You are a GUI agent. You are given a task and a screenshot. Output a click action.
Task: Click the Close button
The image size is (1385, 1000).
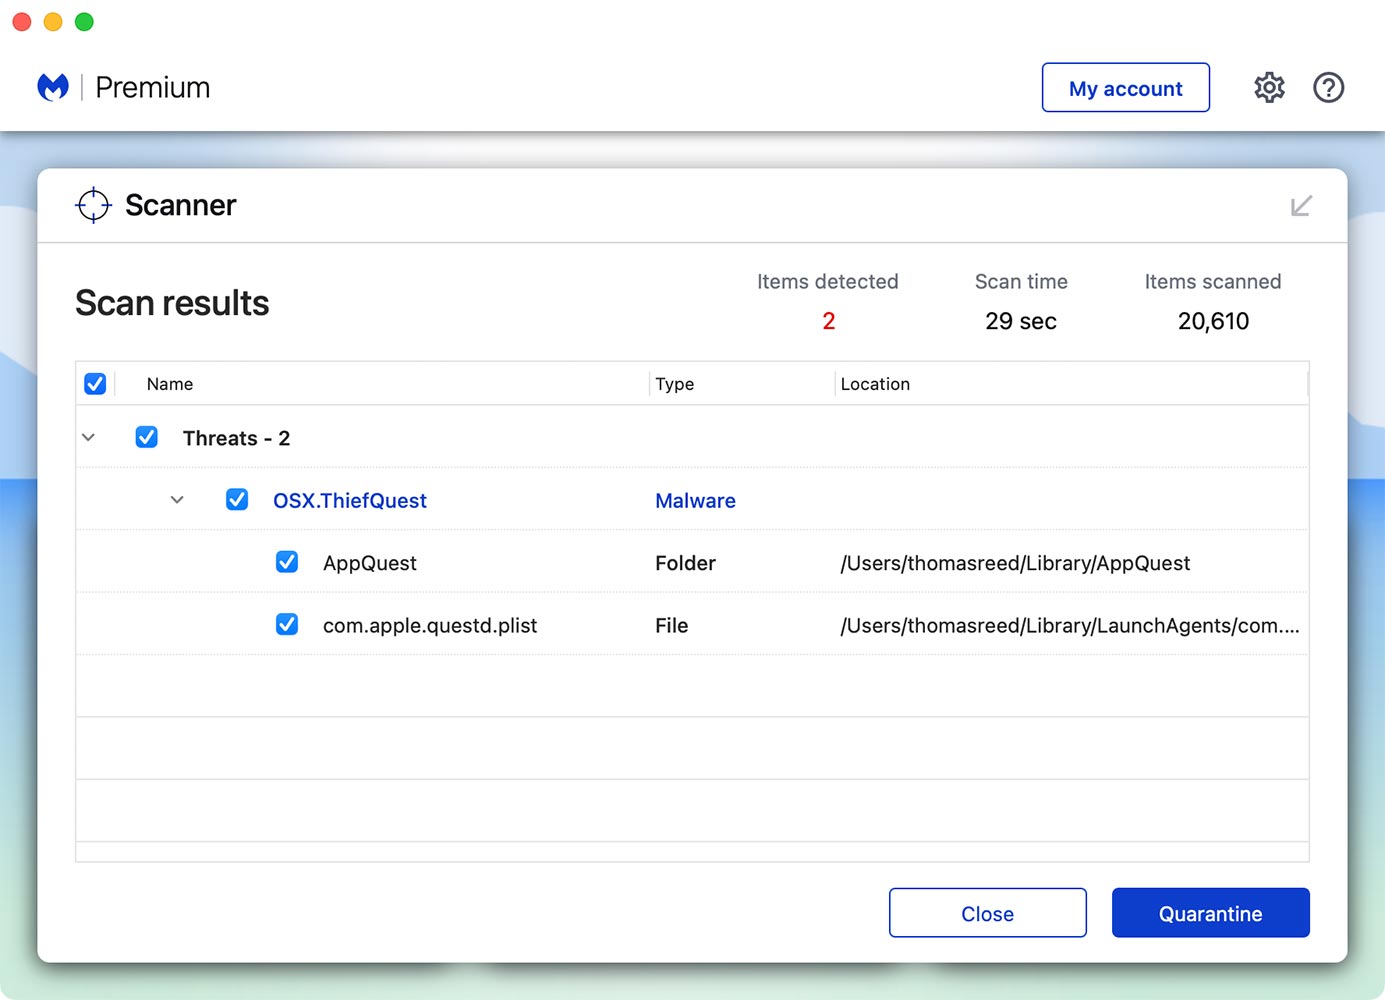click(x=987, y=913)
